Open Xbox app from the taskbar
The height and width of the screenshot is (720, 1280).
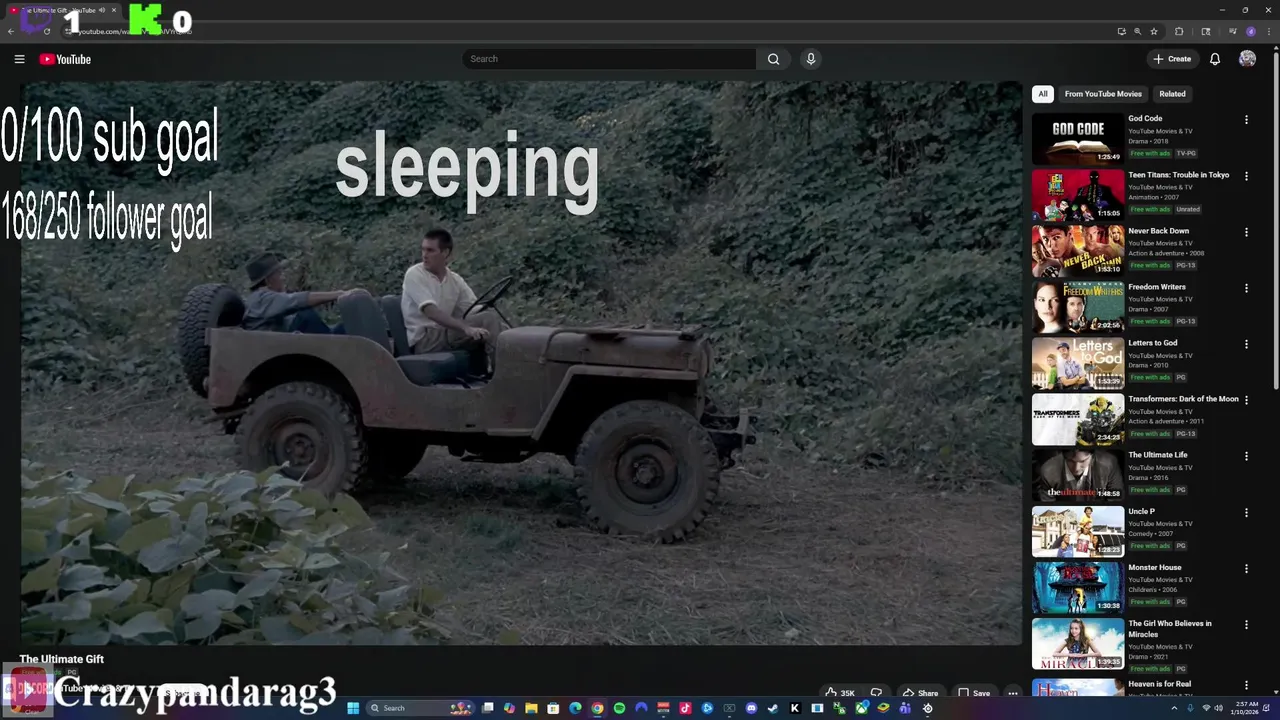coord(861,708)
